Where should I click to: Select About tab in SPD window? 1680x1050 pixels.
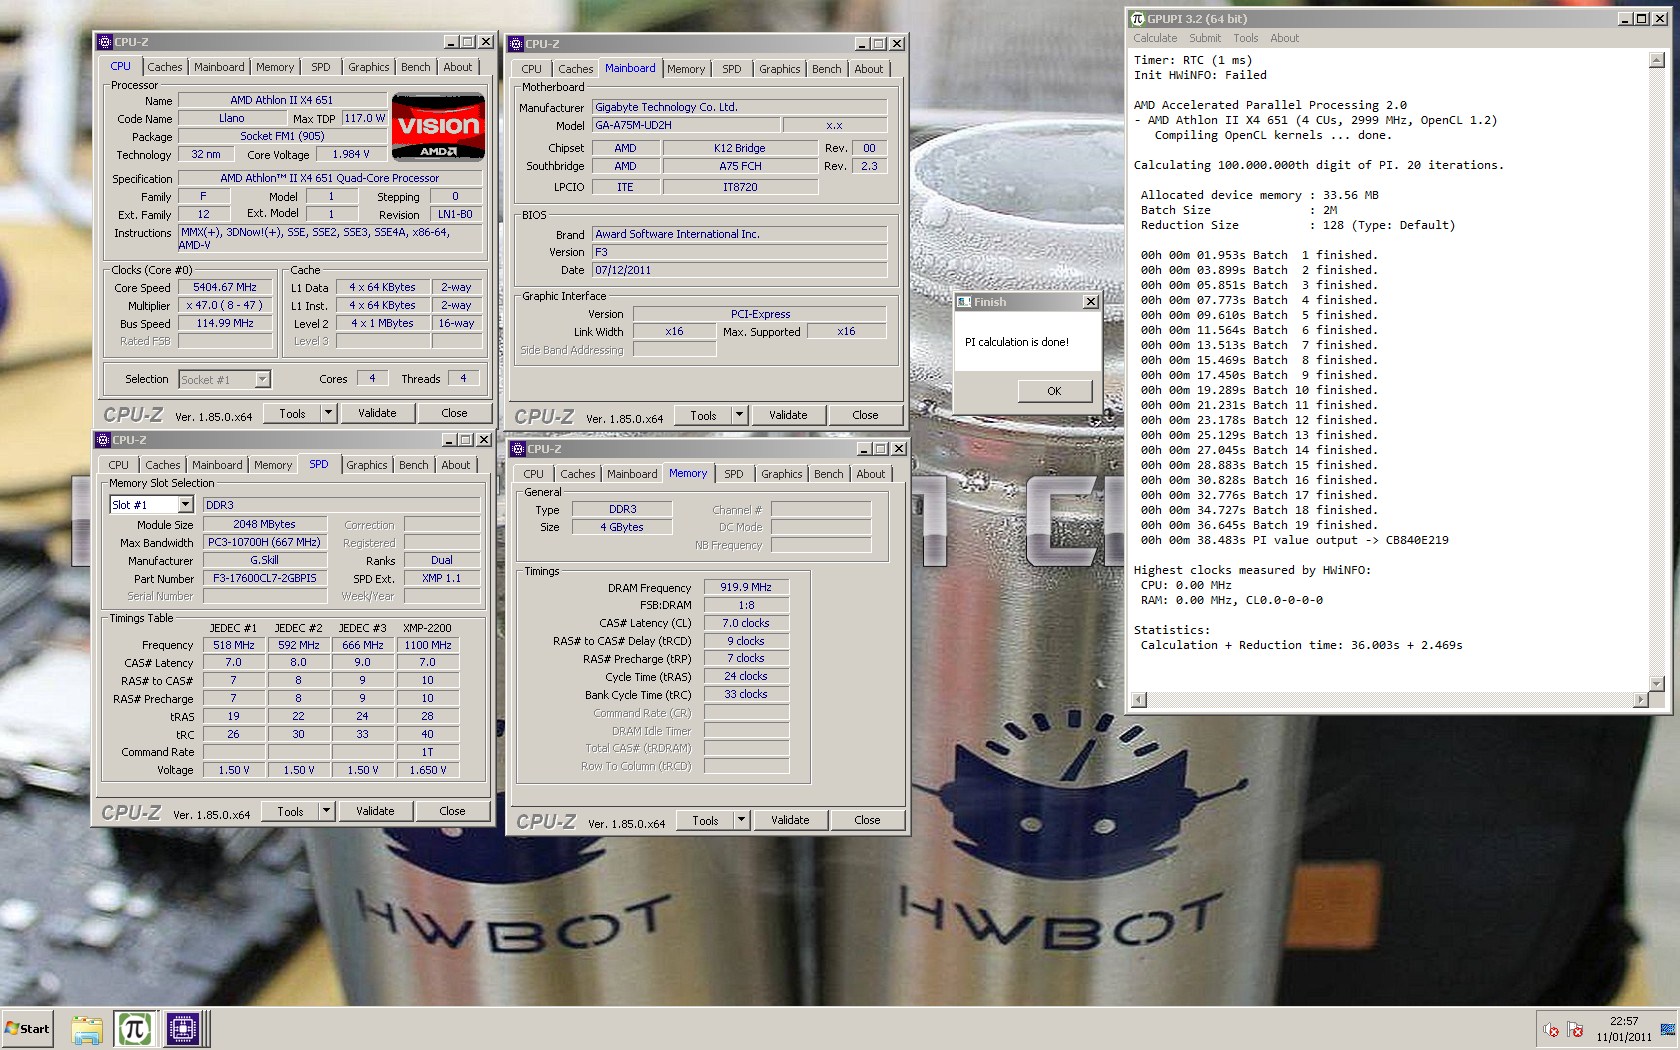(456, 465)
